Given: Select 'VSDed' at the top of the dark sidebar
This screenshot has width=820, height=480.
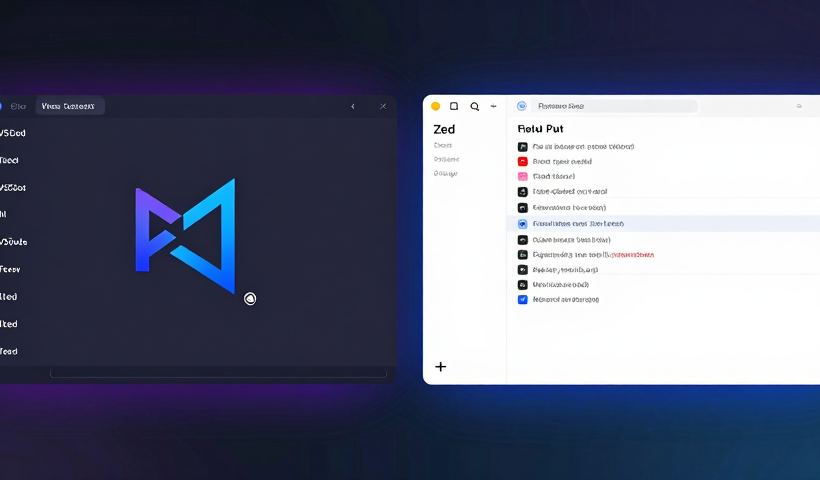Looking at the screenshot, I should (x=13, y=133).
